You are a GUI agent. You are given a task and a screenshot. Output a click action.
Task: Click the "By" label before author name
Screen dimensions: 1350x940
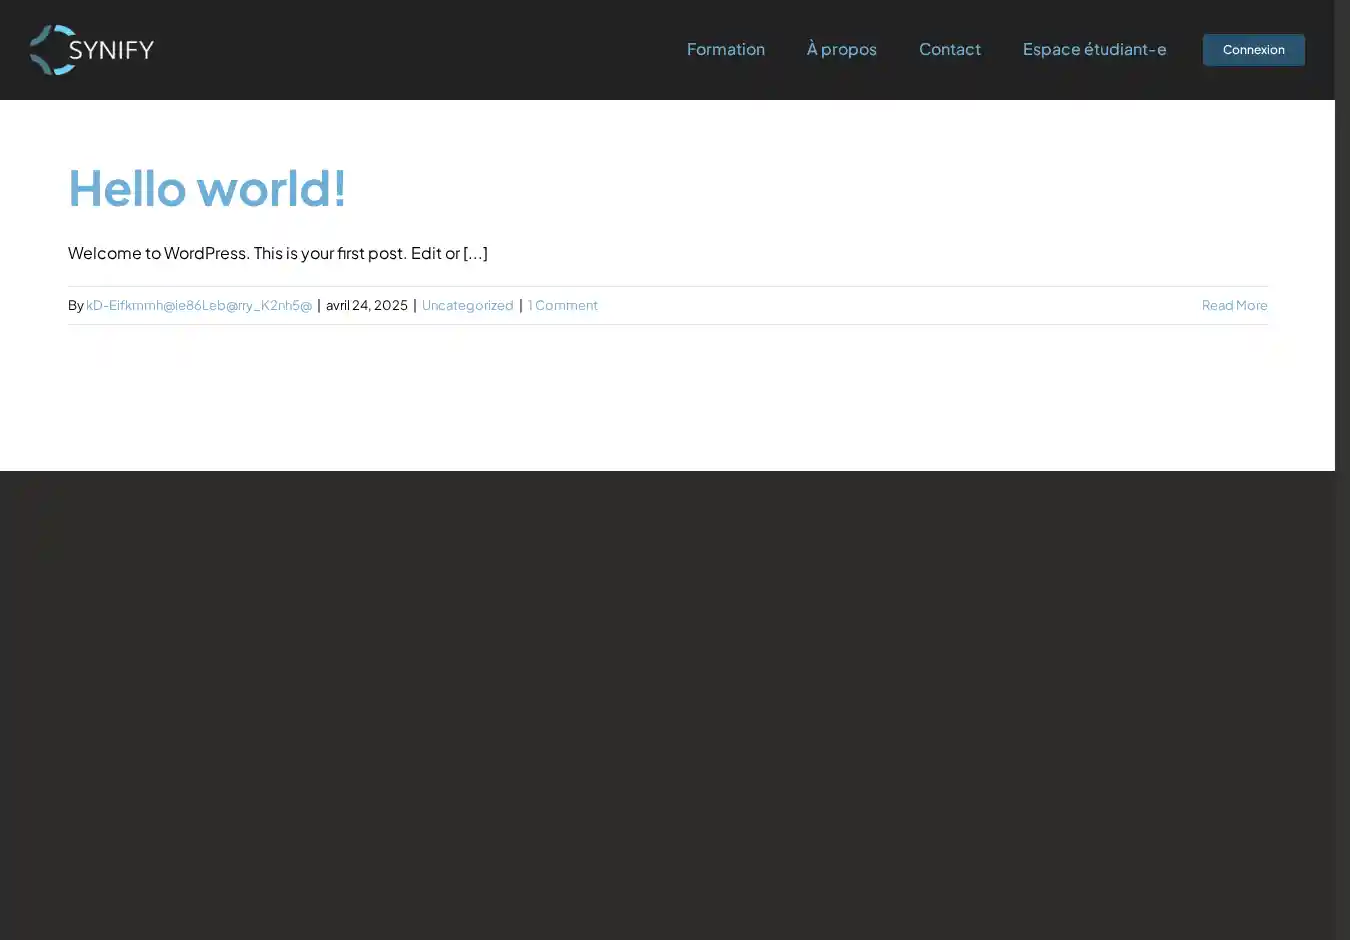[75, 305]
